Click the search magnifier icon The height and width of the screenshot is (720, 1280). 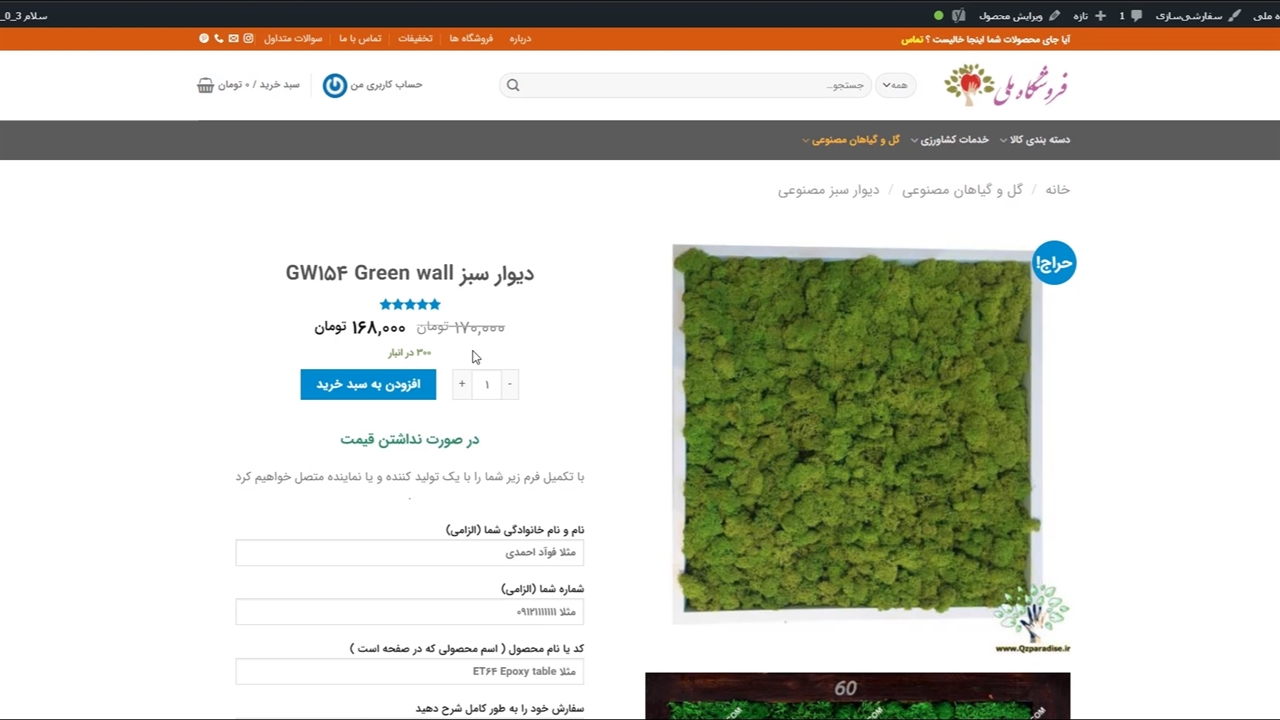pos(513,85)
